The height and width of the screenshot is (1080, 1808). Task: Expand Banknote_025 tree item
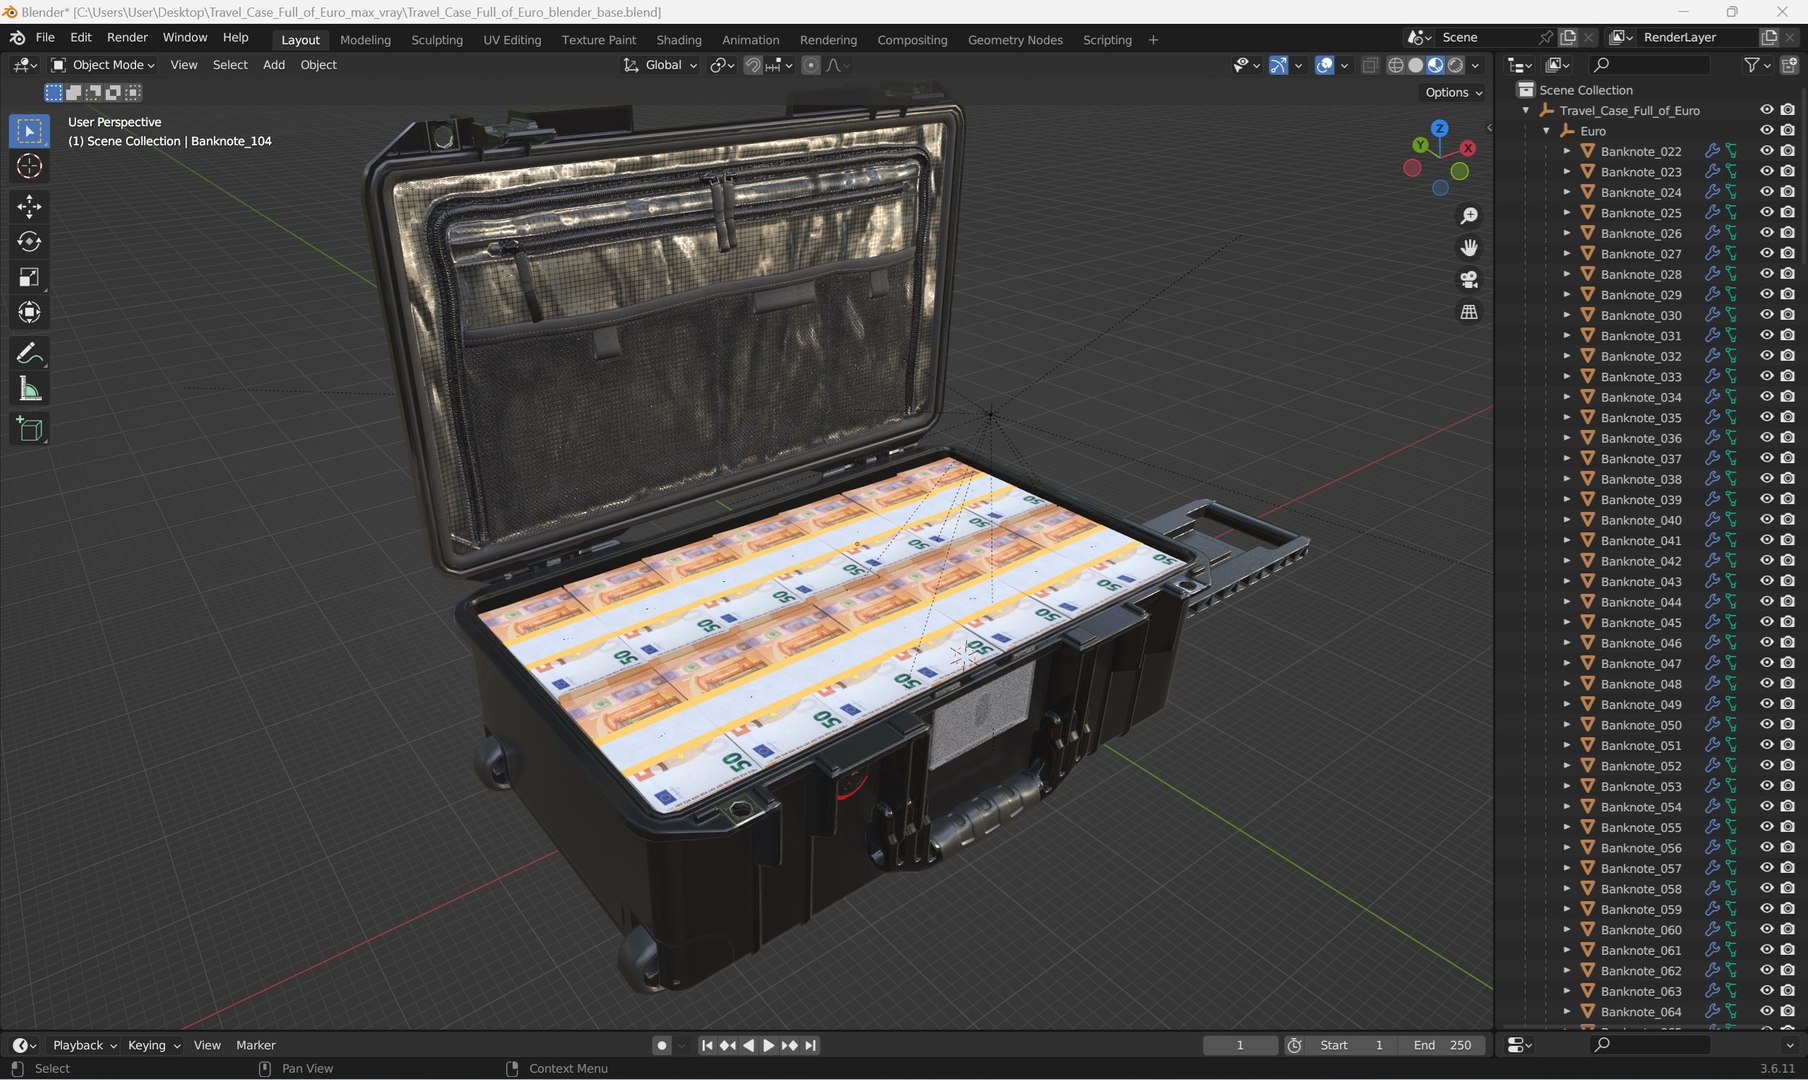(1567, 213)
